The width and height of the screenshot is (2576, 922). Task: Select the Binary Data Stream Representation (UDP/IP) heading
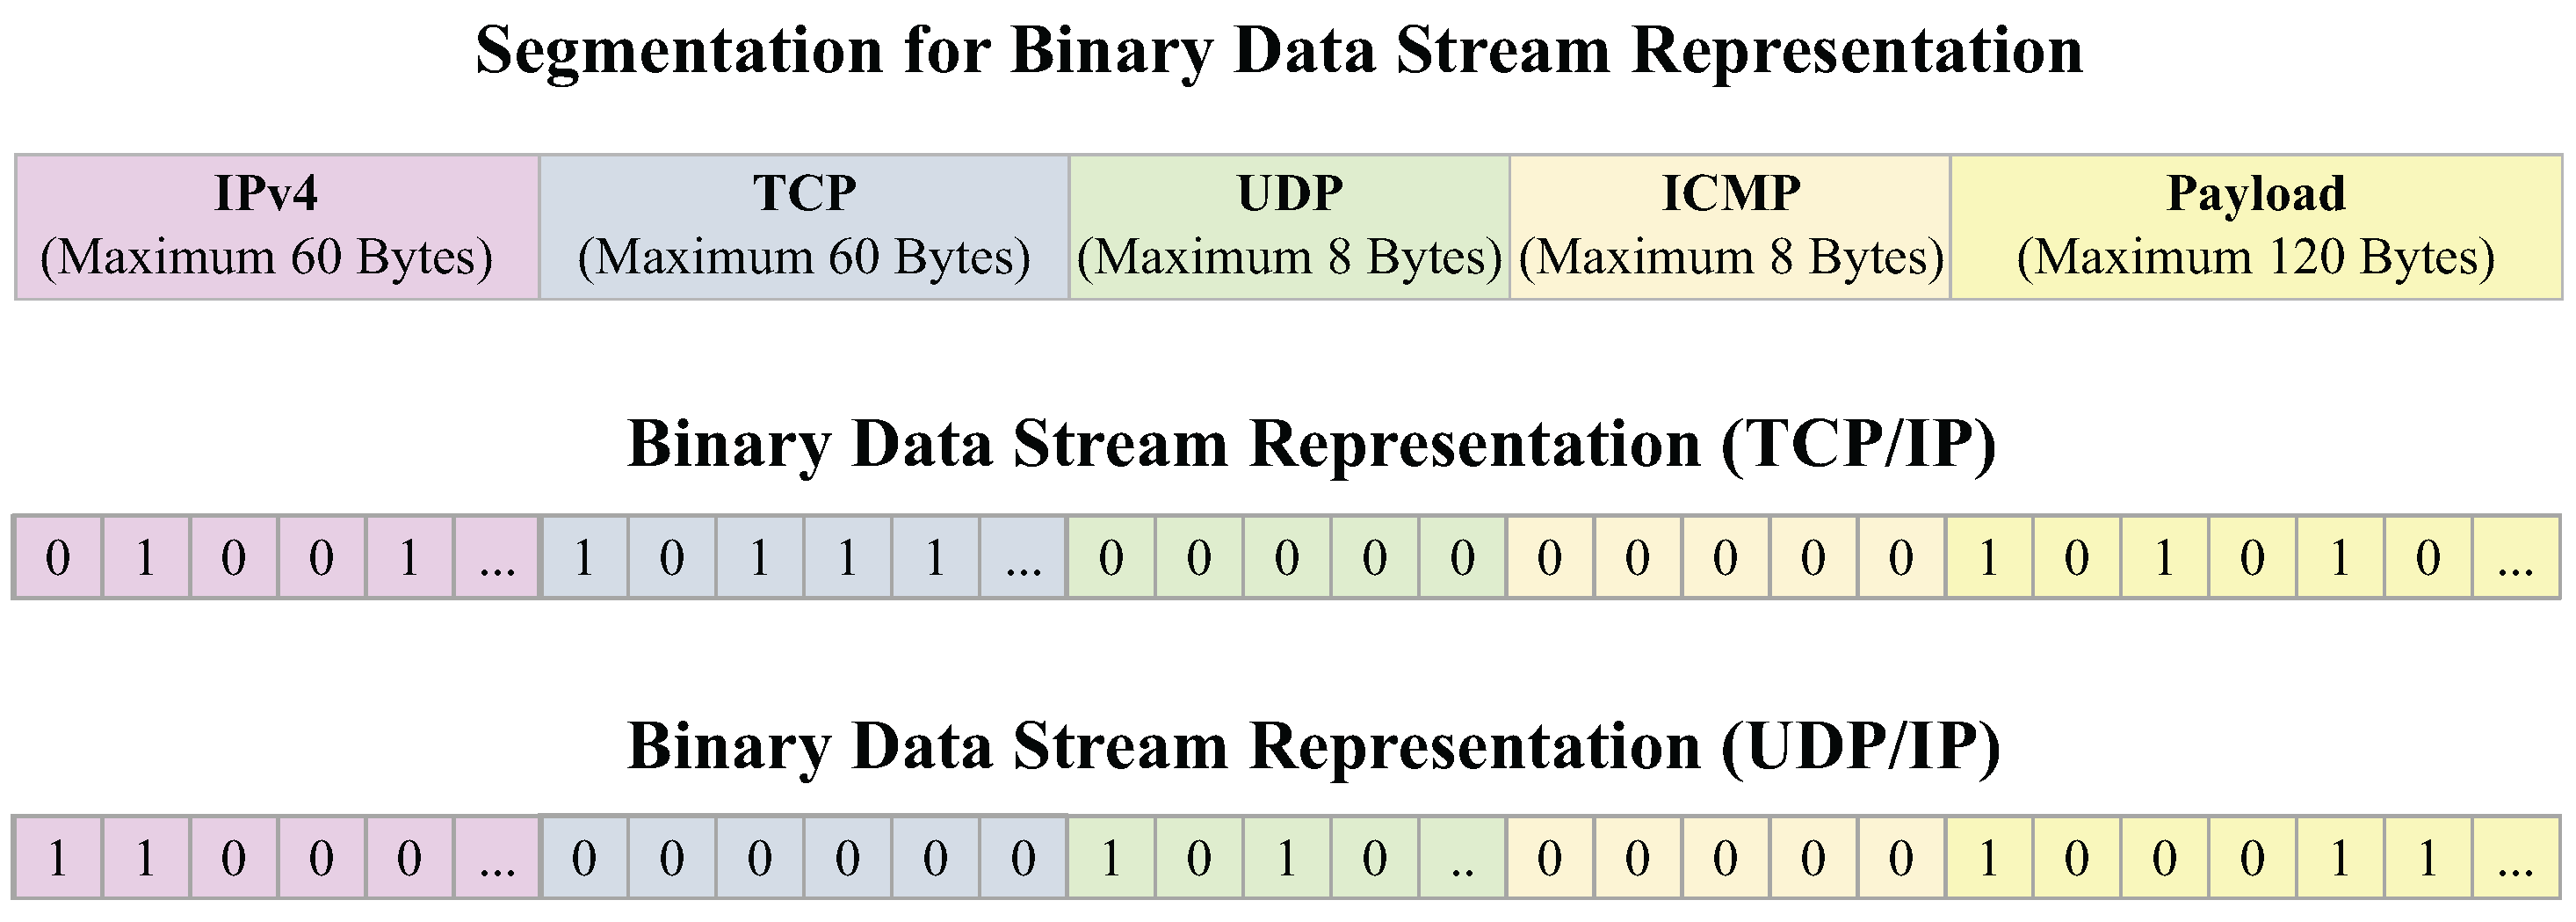pos(1313,746)
